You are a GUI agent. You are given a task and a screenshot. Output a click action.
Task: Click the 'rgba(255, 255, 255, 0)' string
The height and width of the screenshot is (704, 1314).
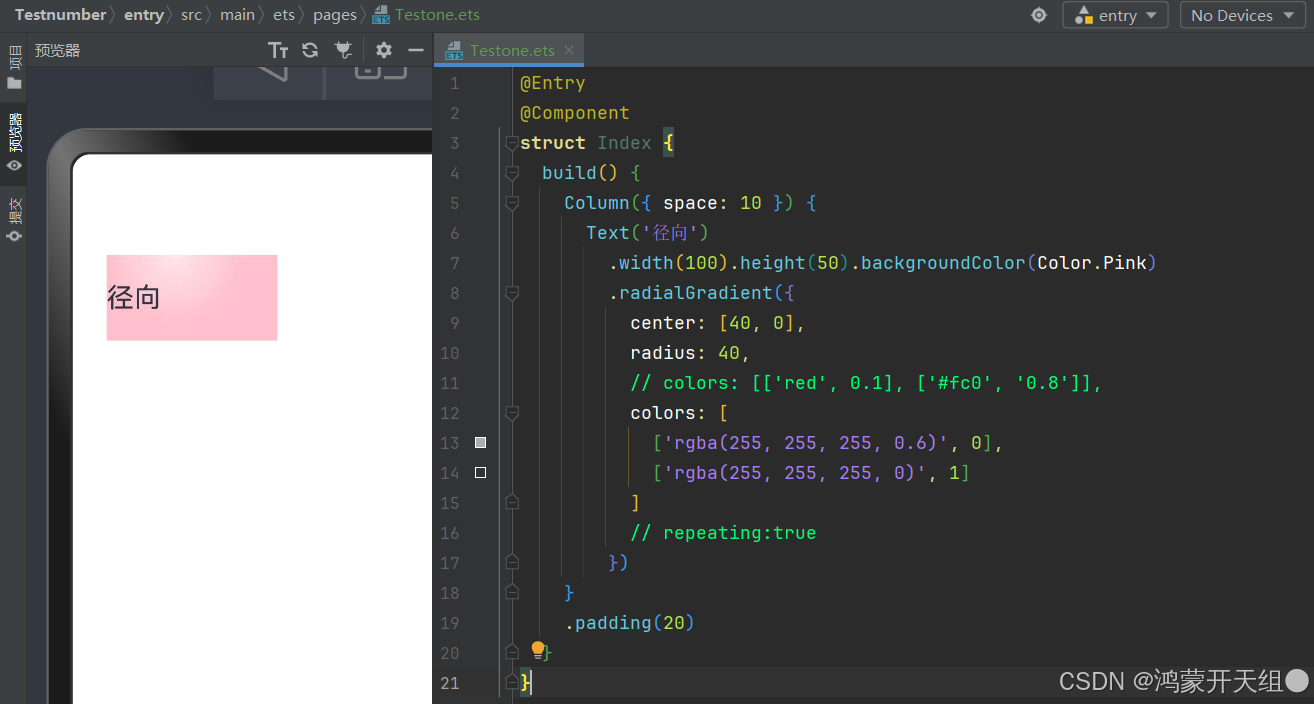point(795,473)
